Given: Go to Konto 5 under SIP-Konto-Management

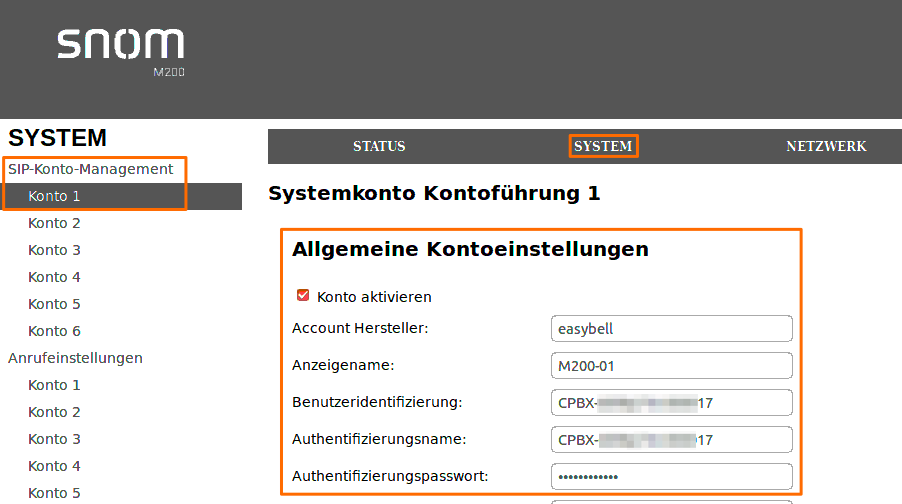Looking at the screenshot, I should tap(55, 304).
